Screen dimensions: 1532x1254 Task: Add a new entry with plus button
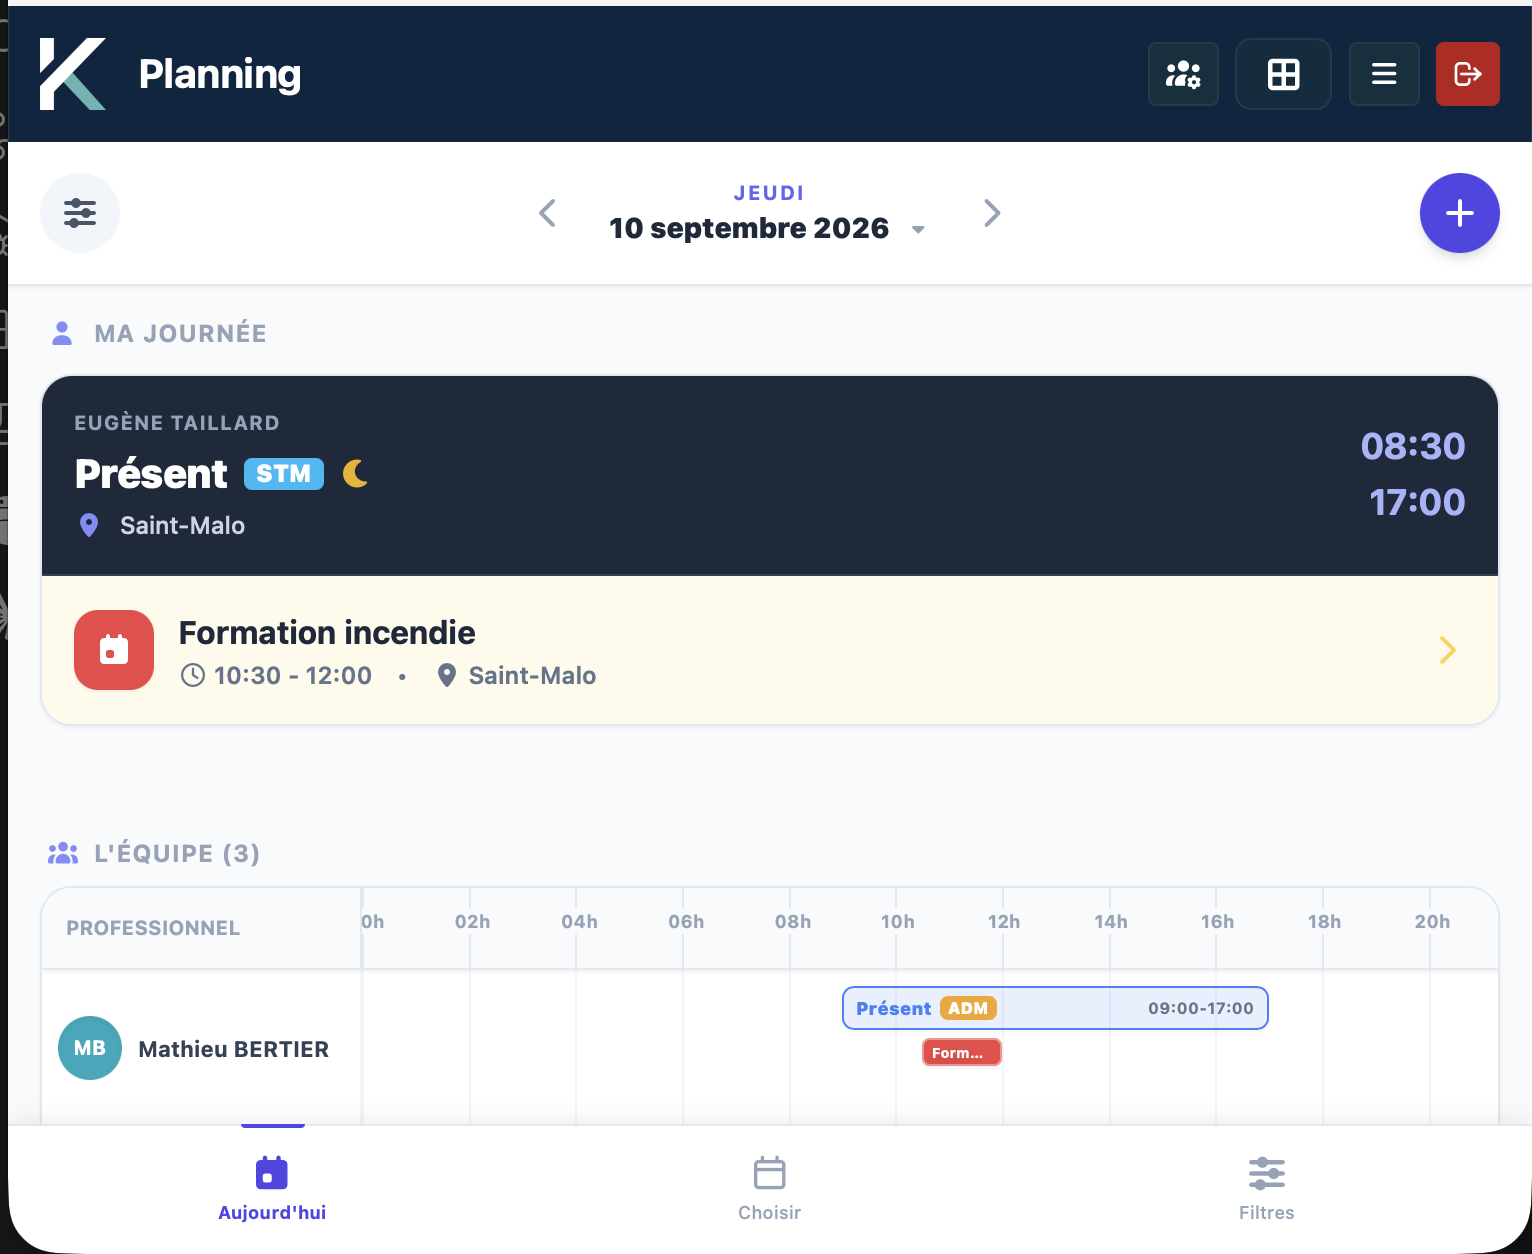click(1460, 213)
